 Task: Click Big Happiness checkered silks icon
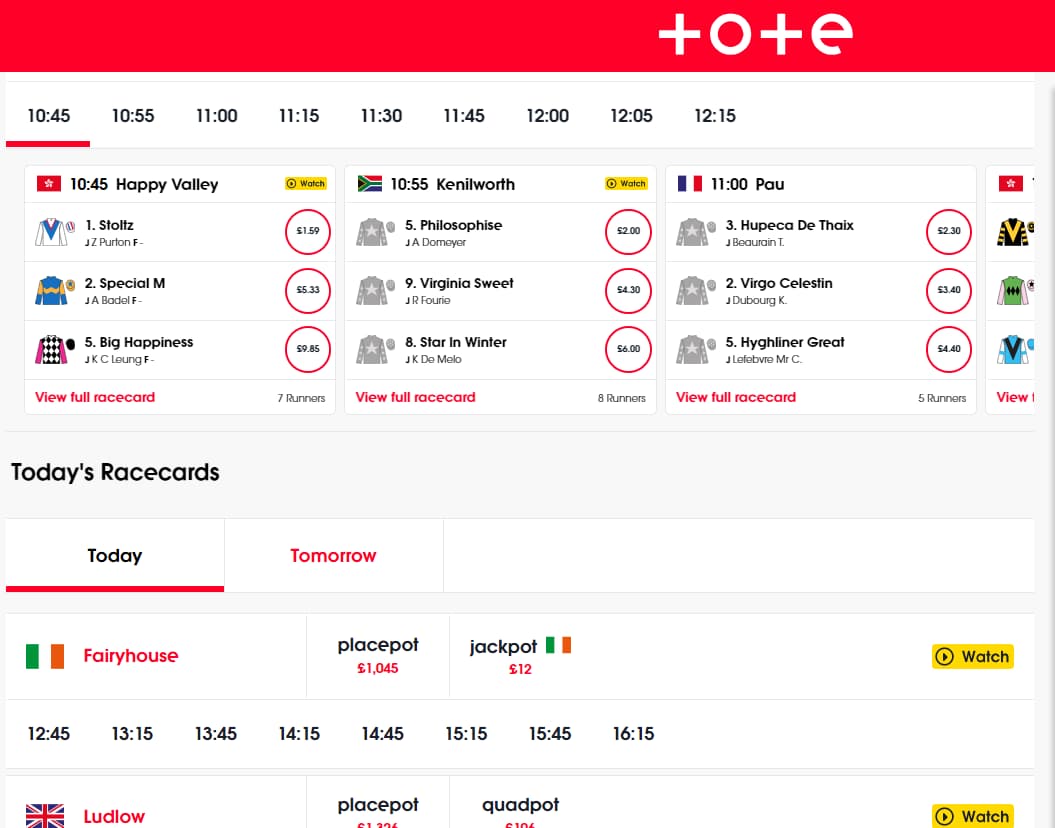click(52, 350)
